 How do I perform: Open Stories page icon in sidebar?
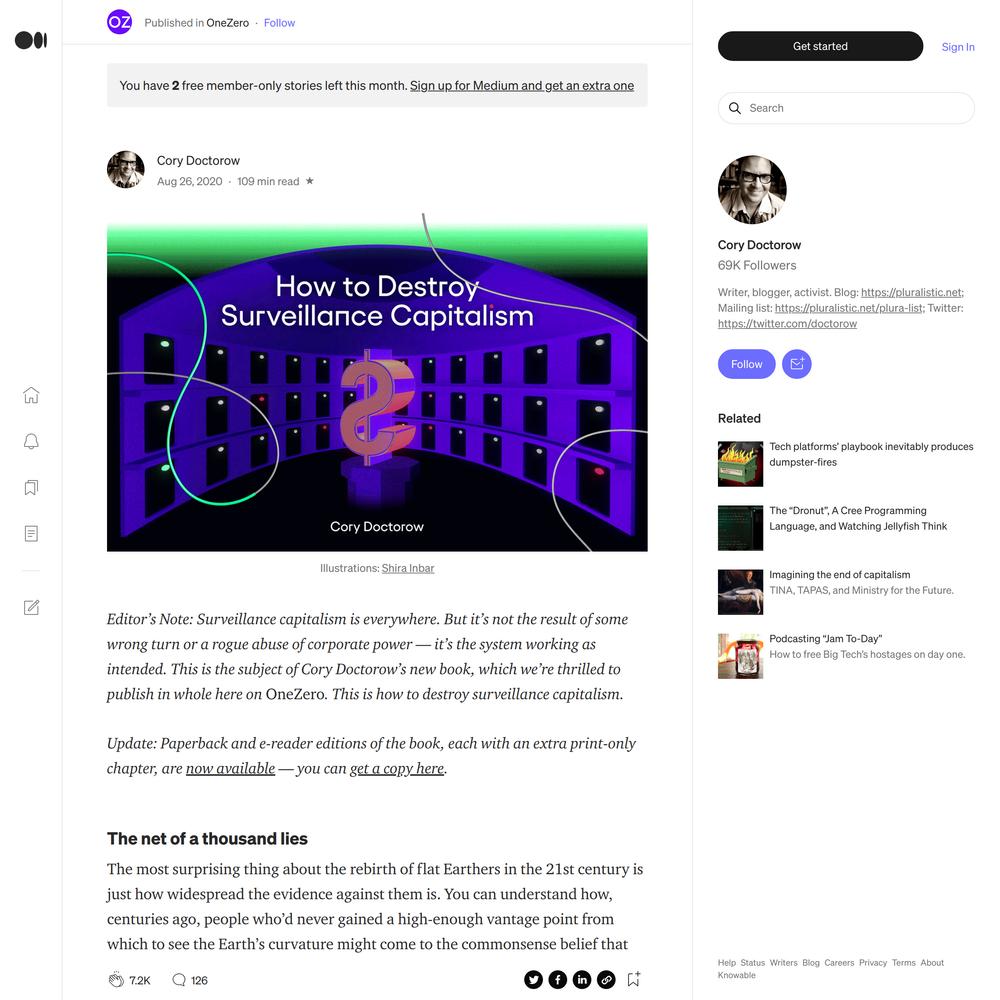tap(31, 533)
